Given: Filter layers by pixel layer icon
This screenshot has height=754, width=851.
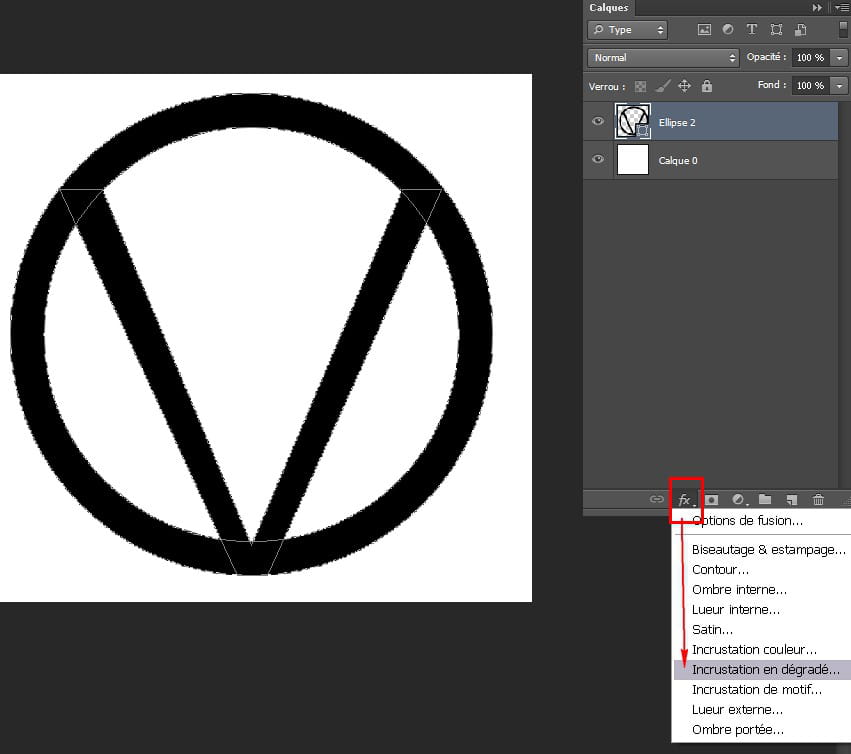Looking at the screenshot, I should click(x=704, y=30).
